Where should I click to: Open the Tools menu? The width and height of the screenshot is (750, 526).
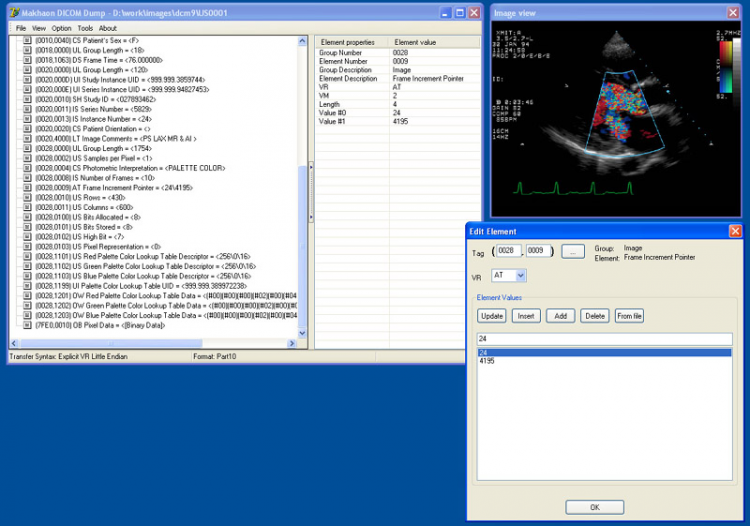point(85,28)
